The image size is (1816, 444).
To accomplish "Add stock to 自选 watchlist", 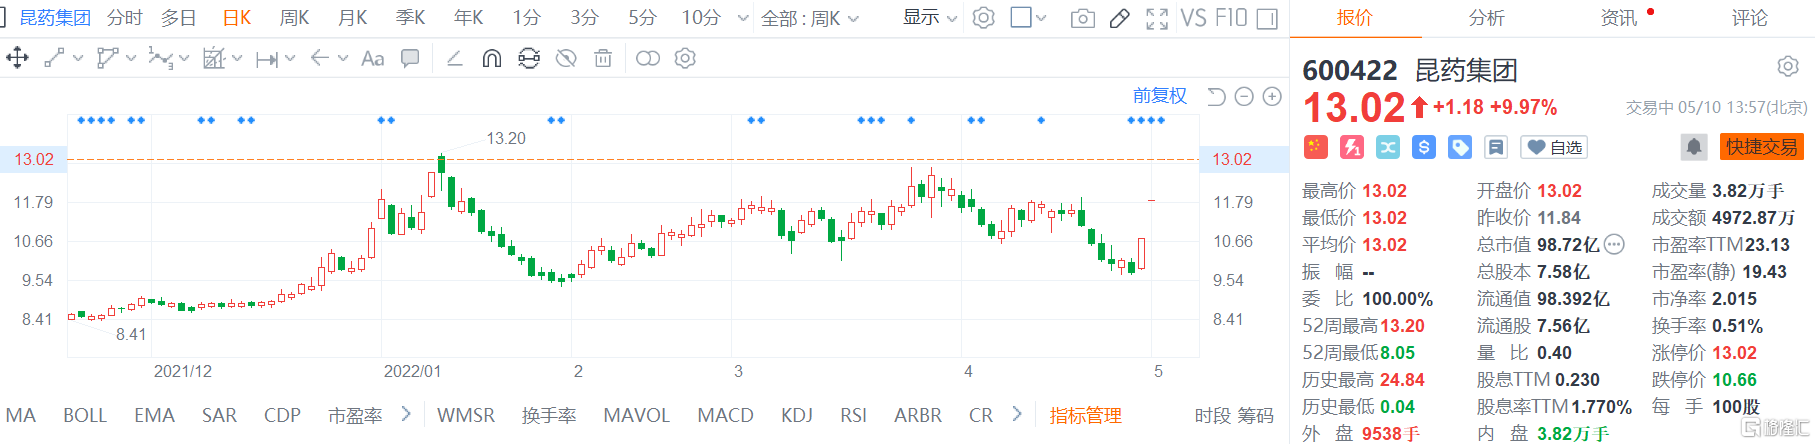I will 1554,147.
